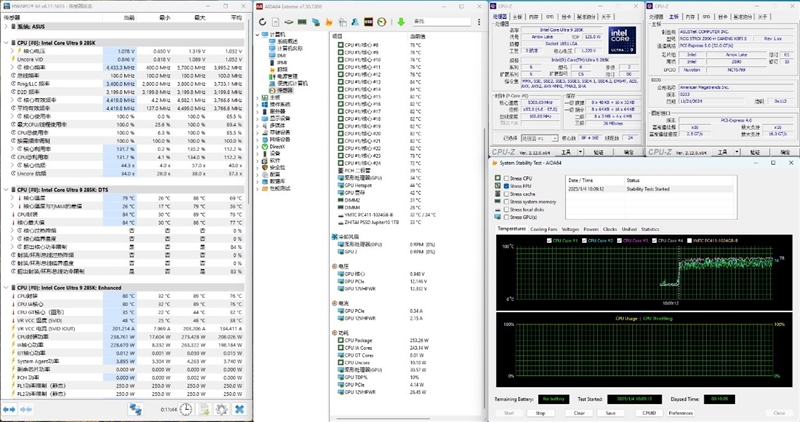Click Clear button in System Stability Test

click(x=579, y=413)
